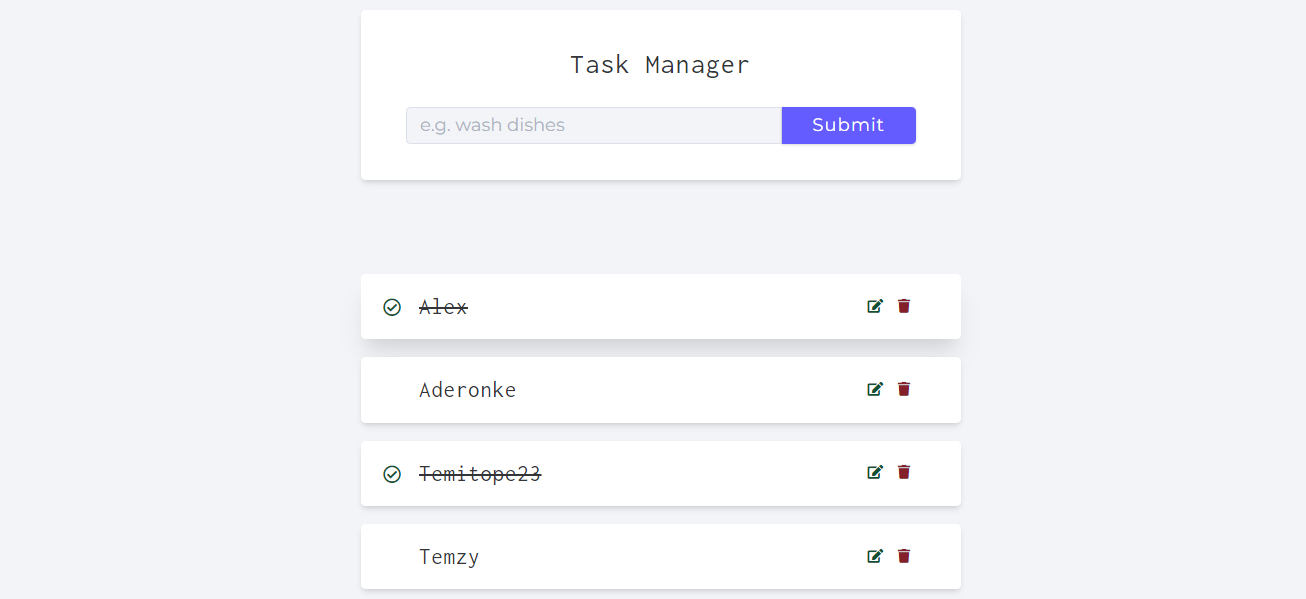
Task: Remove the Aderonke task via trash icon
Action: [904, 389]
